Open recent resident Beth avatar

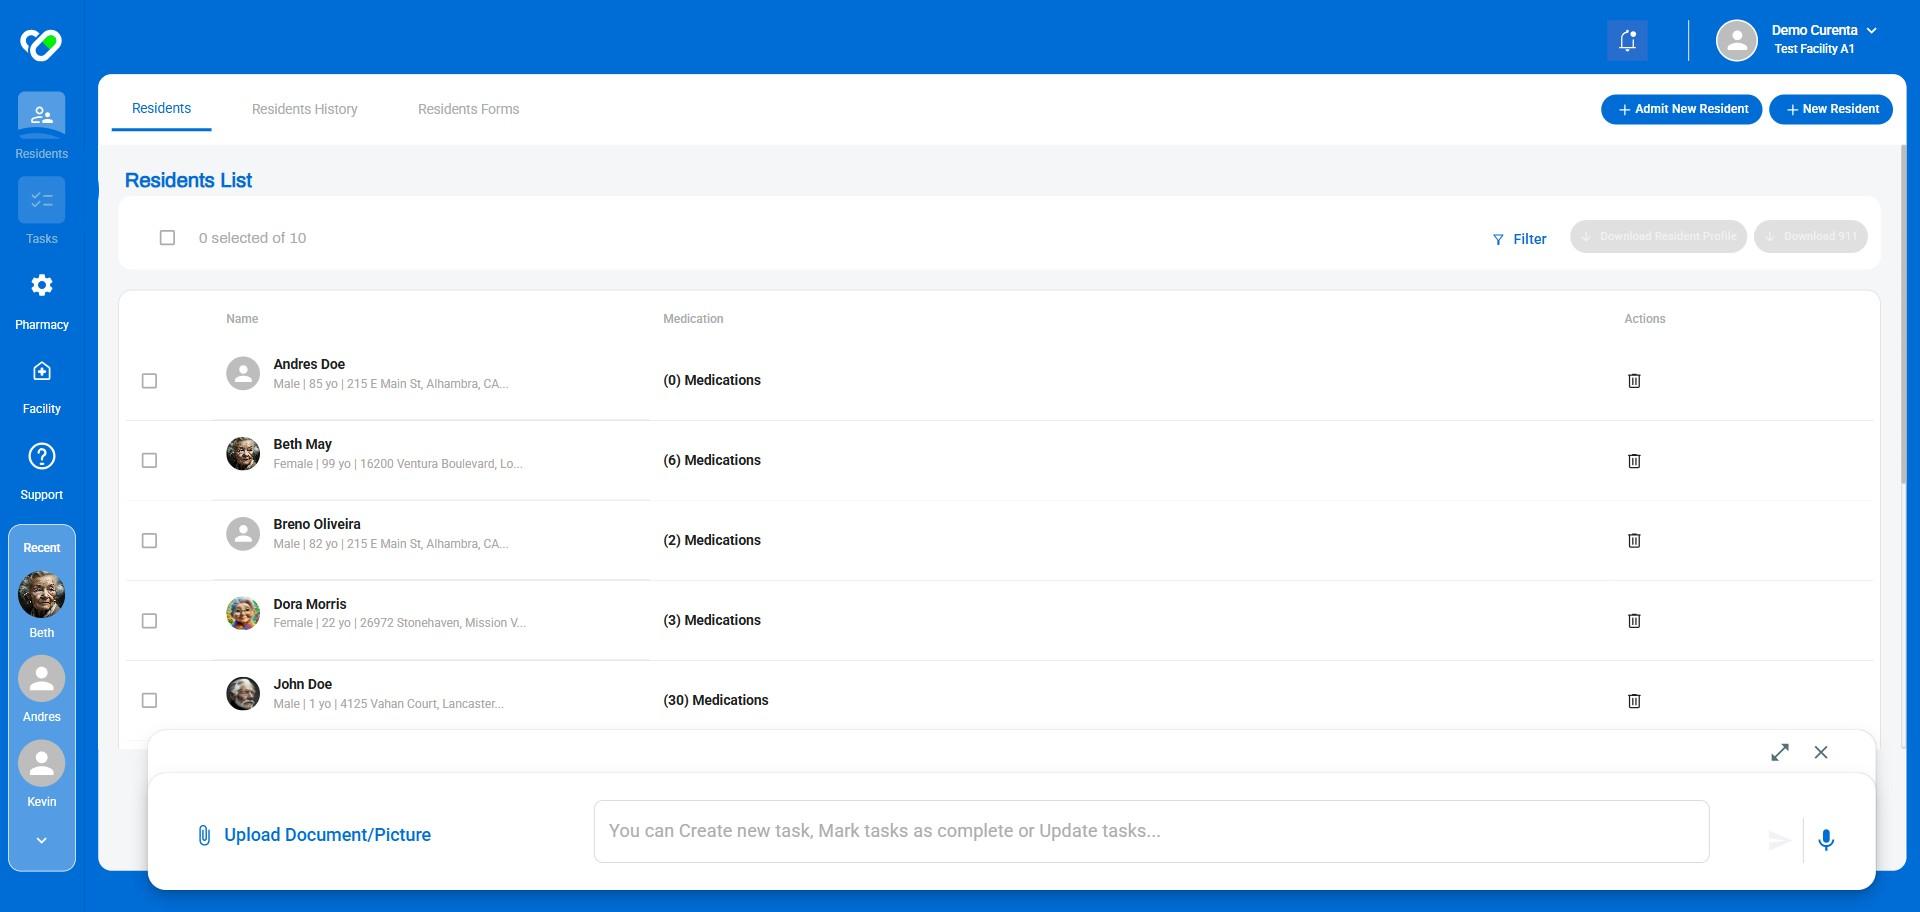[42, 595]
